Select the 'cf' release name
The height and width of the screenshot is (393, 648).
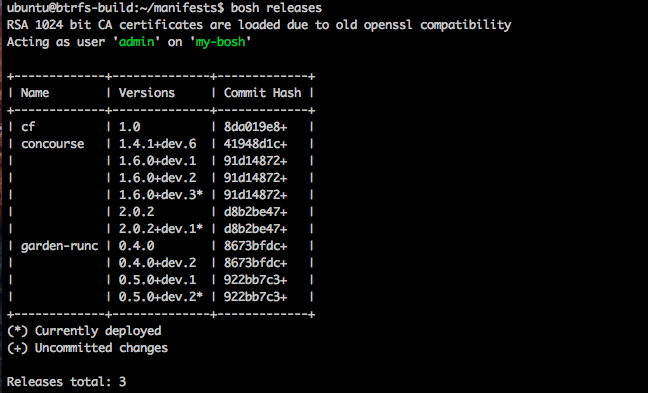click(x=28, y=126)
